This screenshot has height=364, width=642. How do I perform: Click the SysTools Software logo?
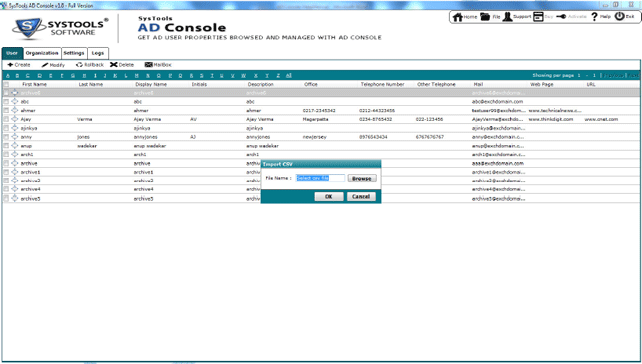[60, 28]
